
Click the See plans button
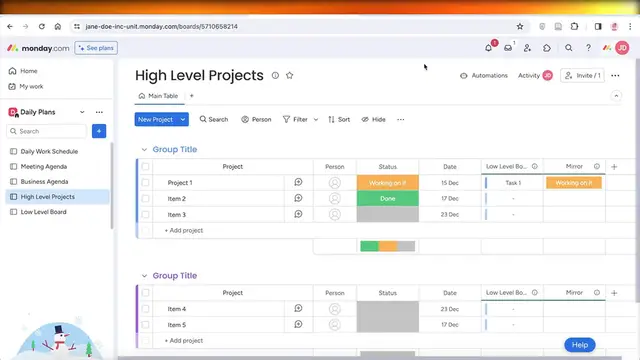(x=96, y=48)
